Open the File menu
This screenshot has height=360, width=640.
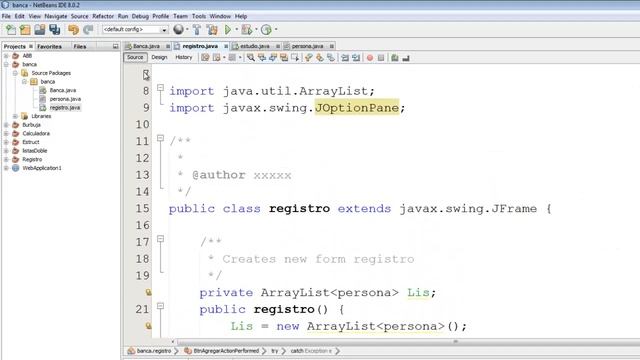click(x=6, y=16)
